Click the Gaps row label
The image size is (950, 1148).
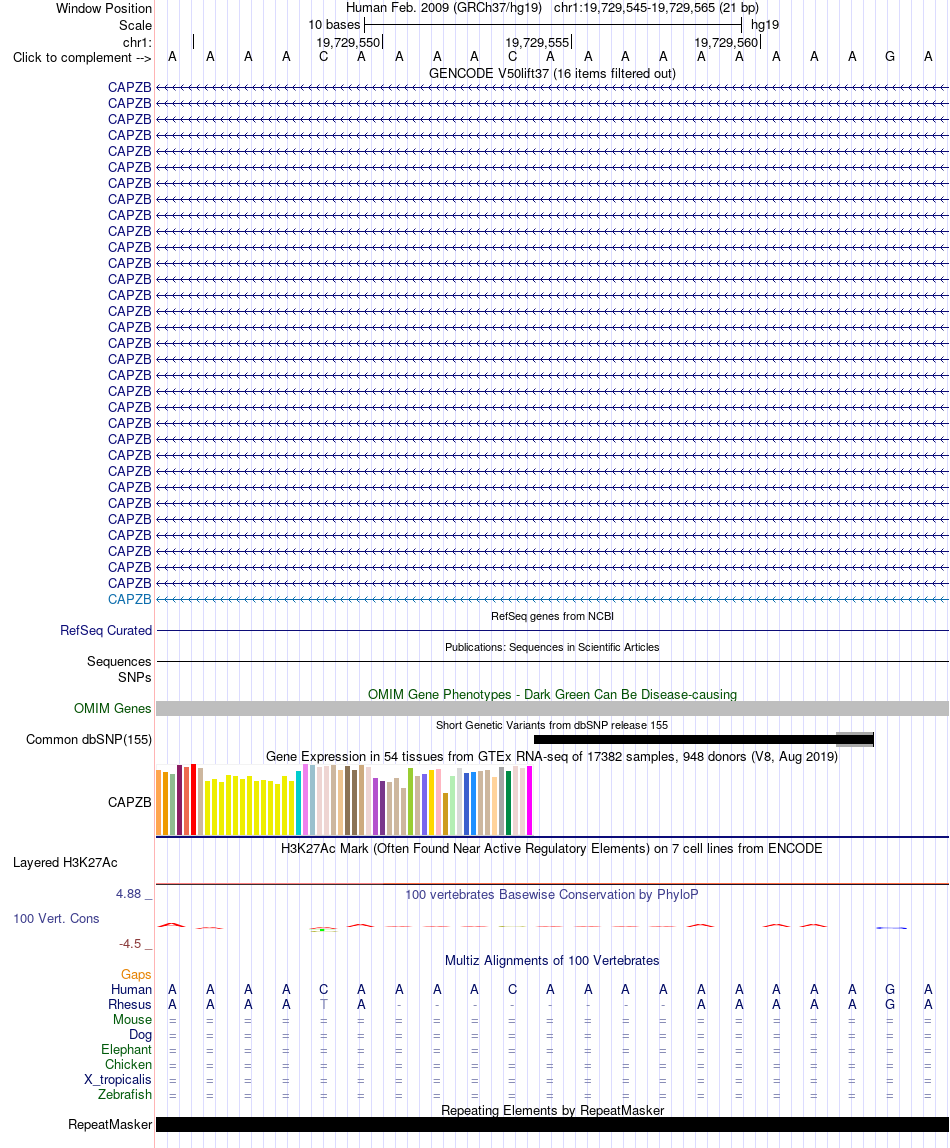pos(136,974)
